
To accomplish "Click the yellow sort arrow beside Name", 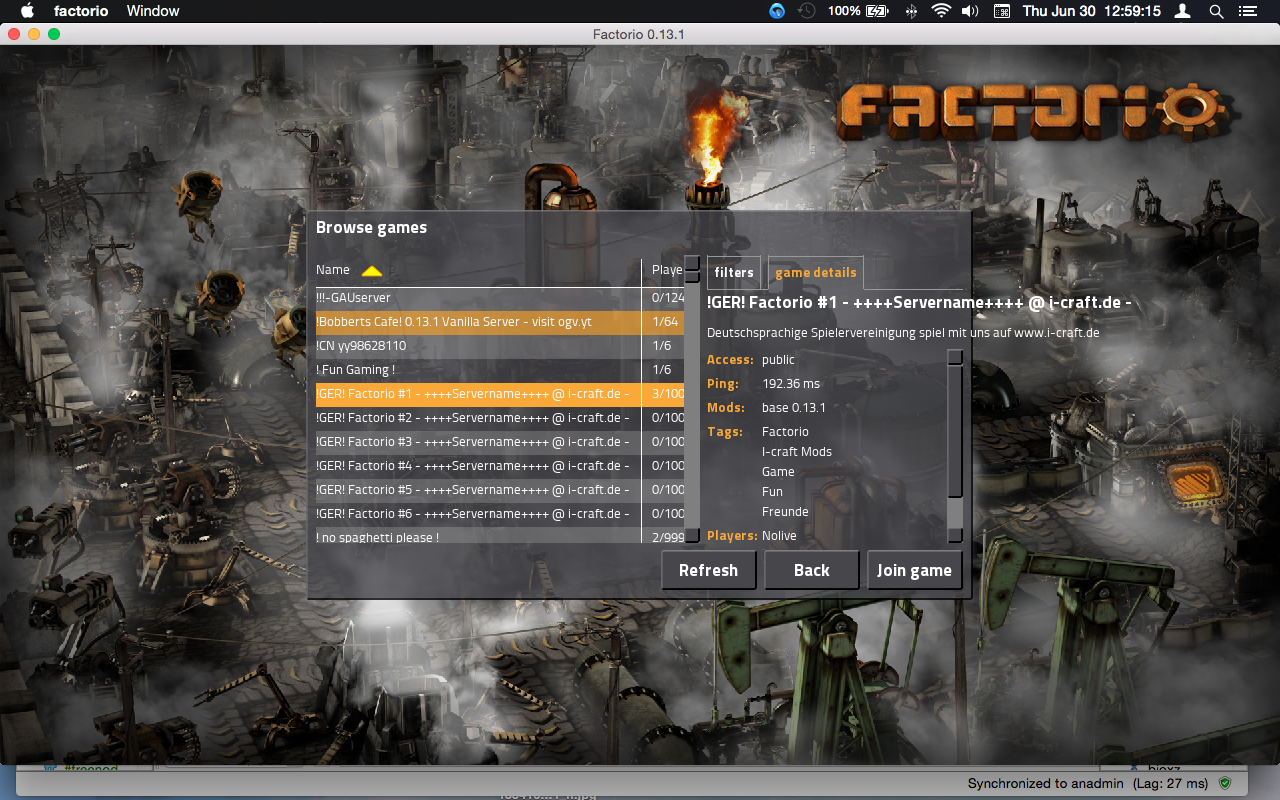I will (372, 270).
